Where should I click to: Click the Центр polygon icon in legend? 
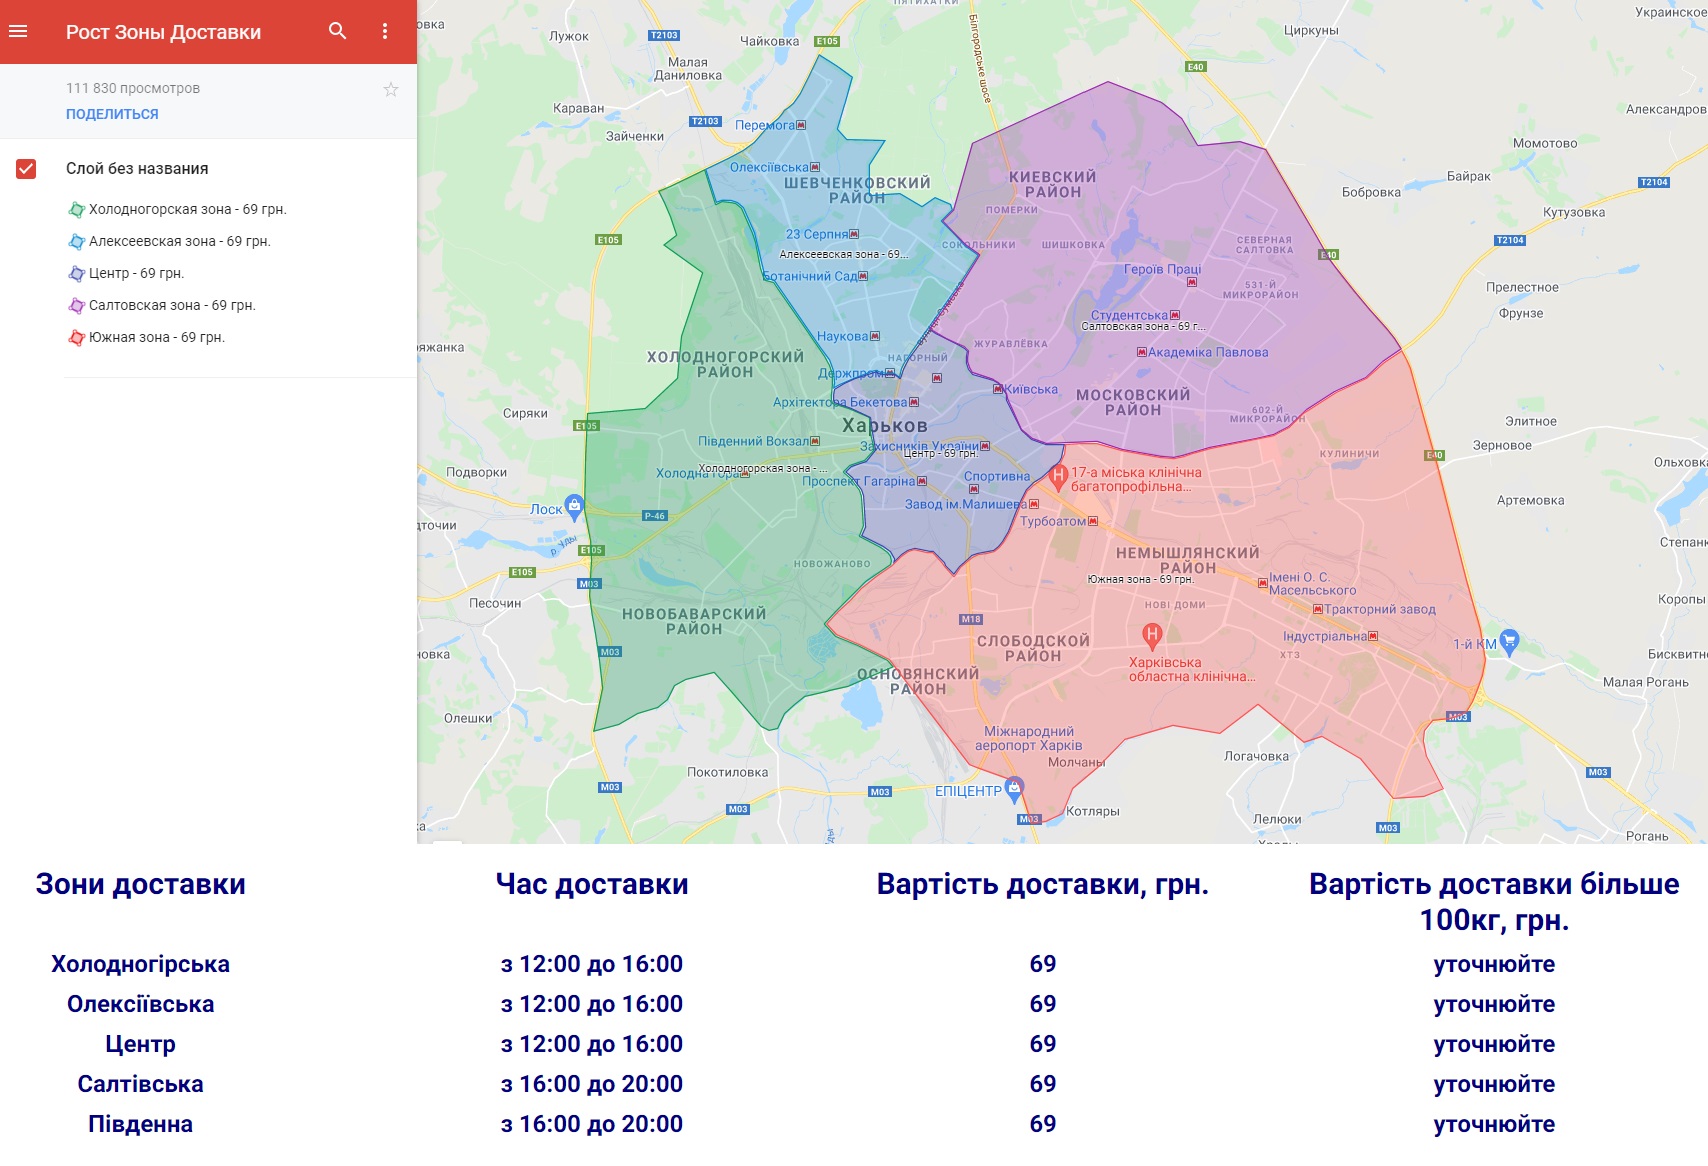coord(76,274)
